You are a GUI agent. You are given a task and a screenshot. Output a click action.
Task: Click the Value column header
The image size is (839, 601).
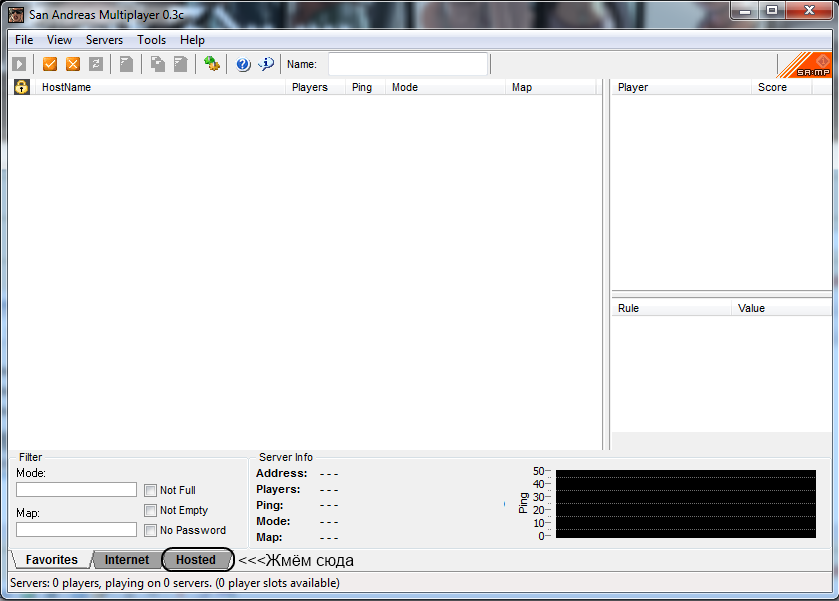coord(782,308)
